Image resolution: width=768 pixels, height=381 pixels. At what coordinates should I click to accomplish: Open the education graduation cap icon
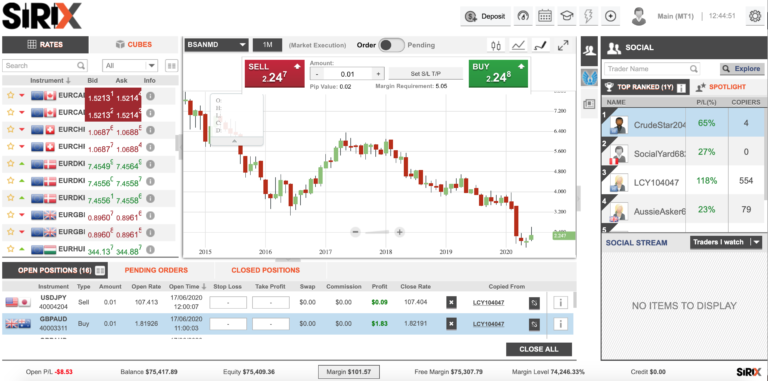tap(567, 16)
